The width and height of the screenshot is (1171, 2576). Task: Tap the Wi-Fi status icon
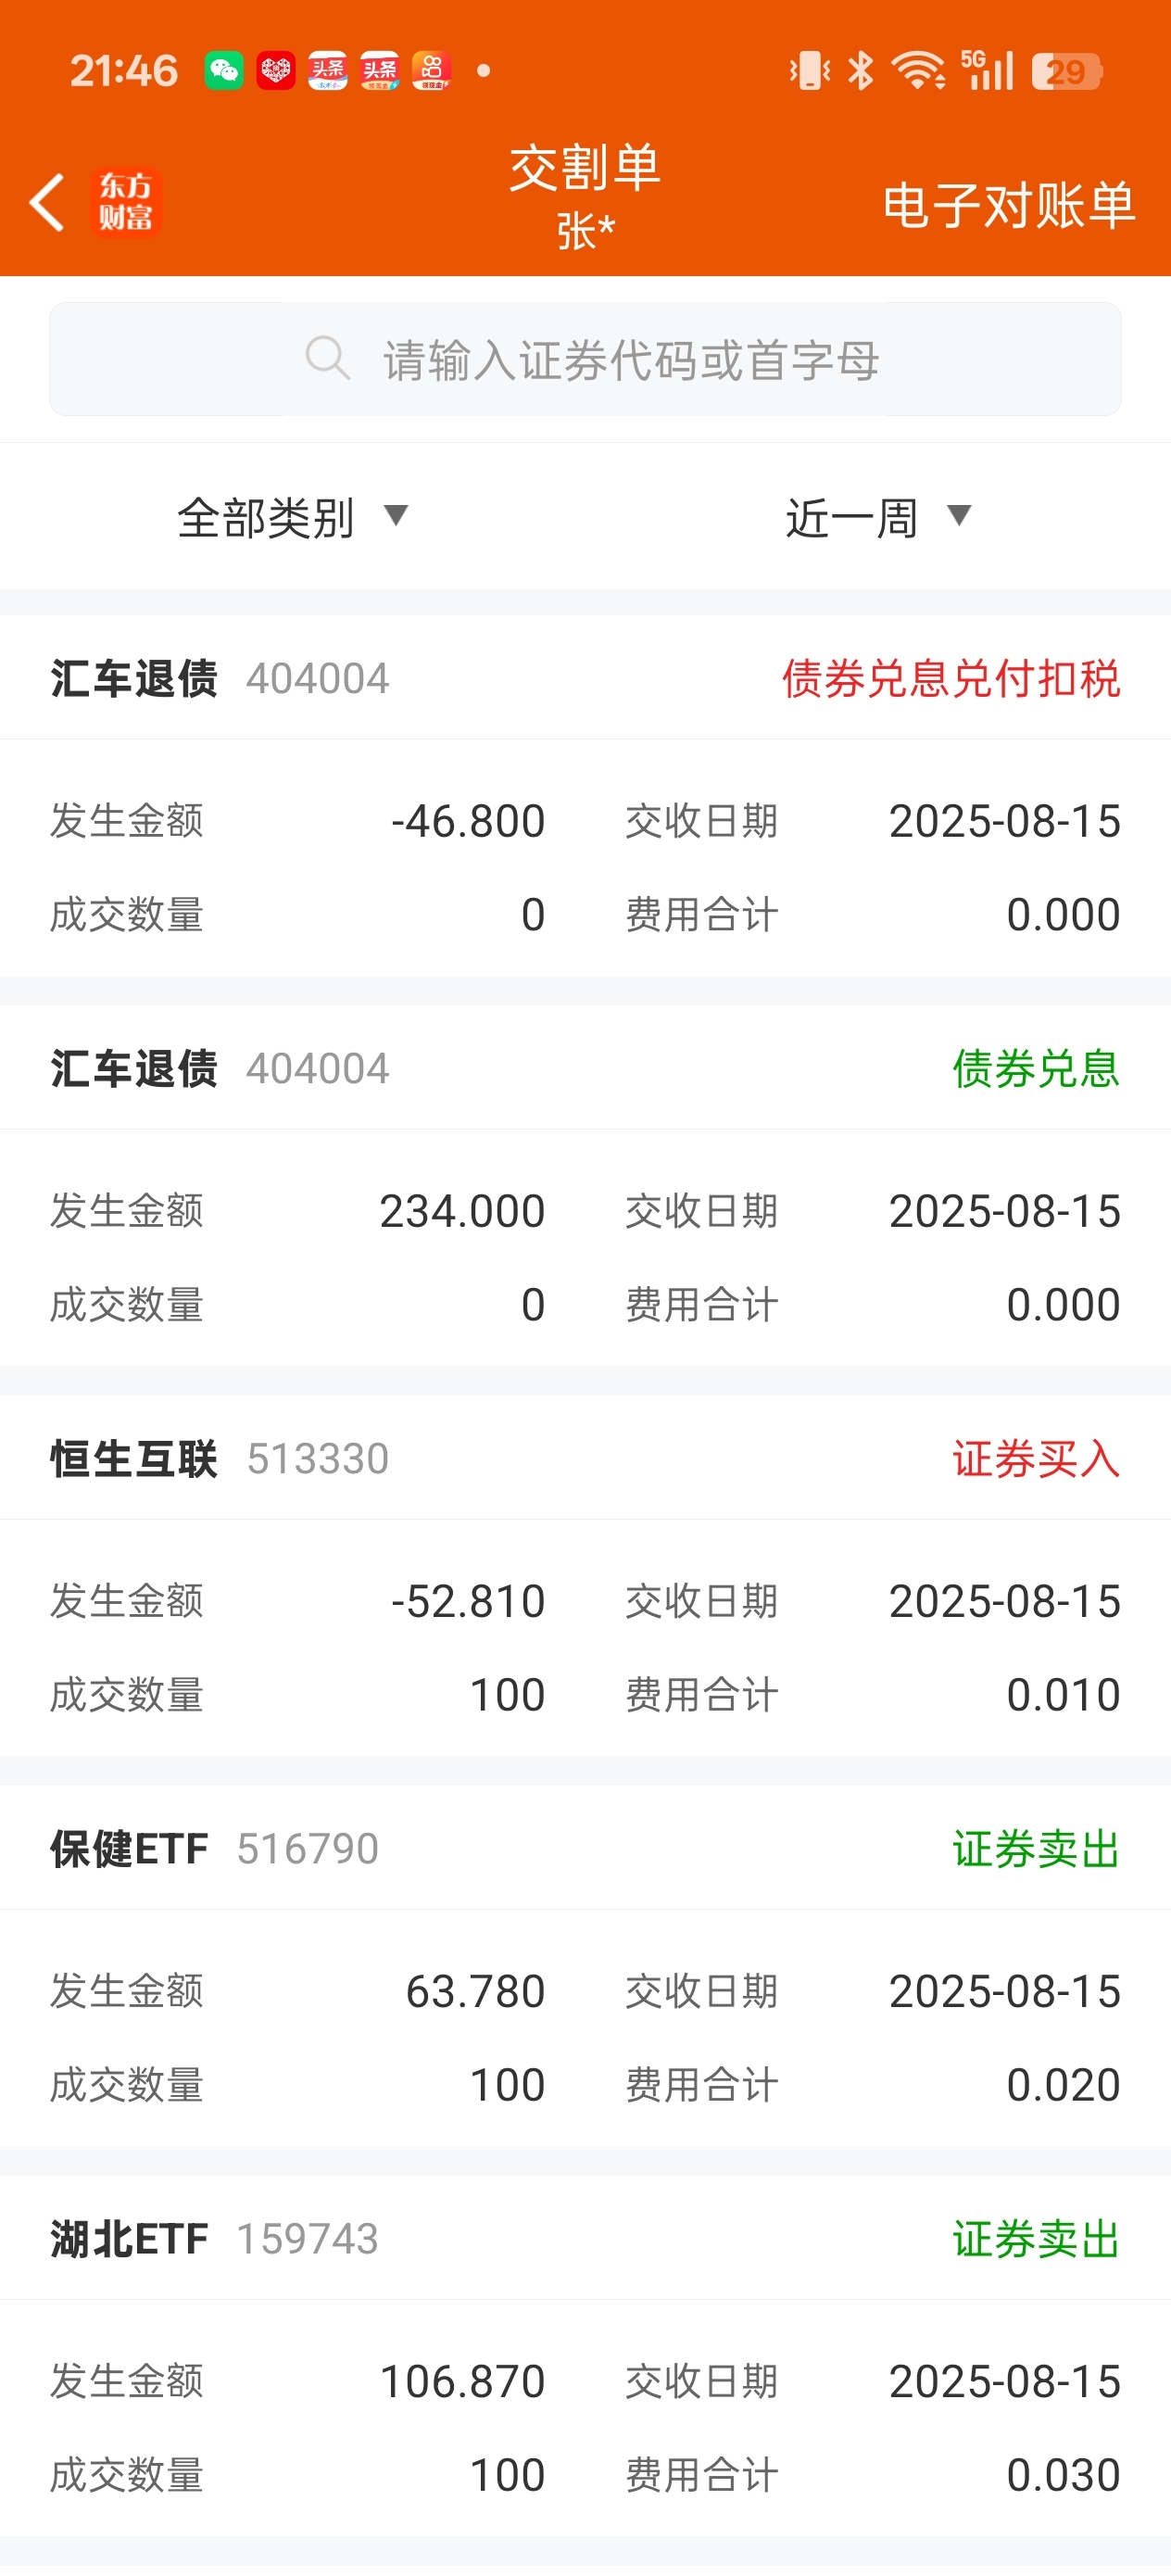pyautogui.click(x=918, y=71)
